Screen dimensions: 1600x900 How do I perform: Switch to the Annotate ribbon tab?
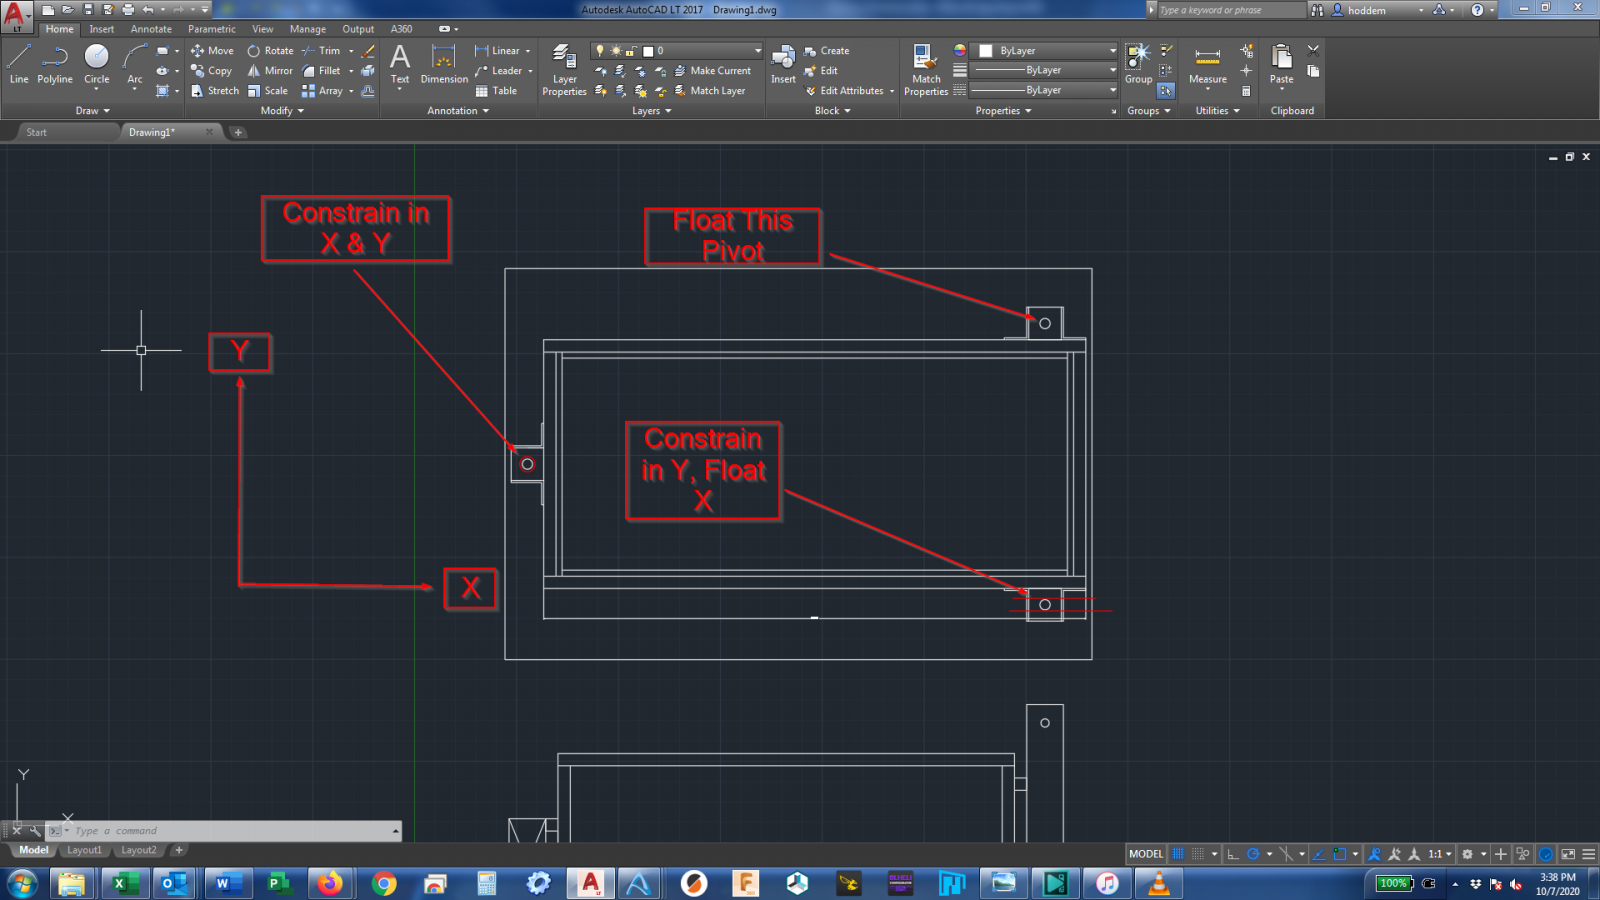[151, 29]
